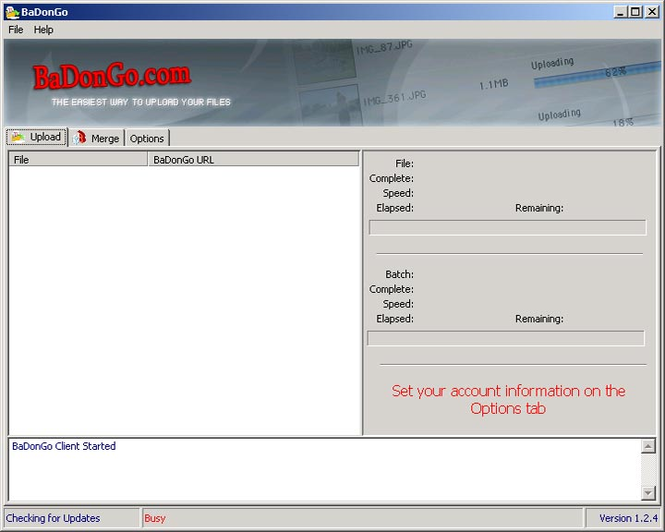The image size is (665, 532).
Task: Click the red Busy status indicator
Action: (155, 518)
